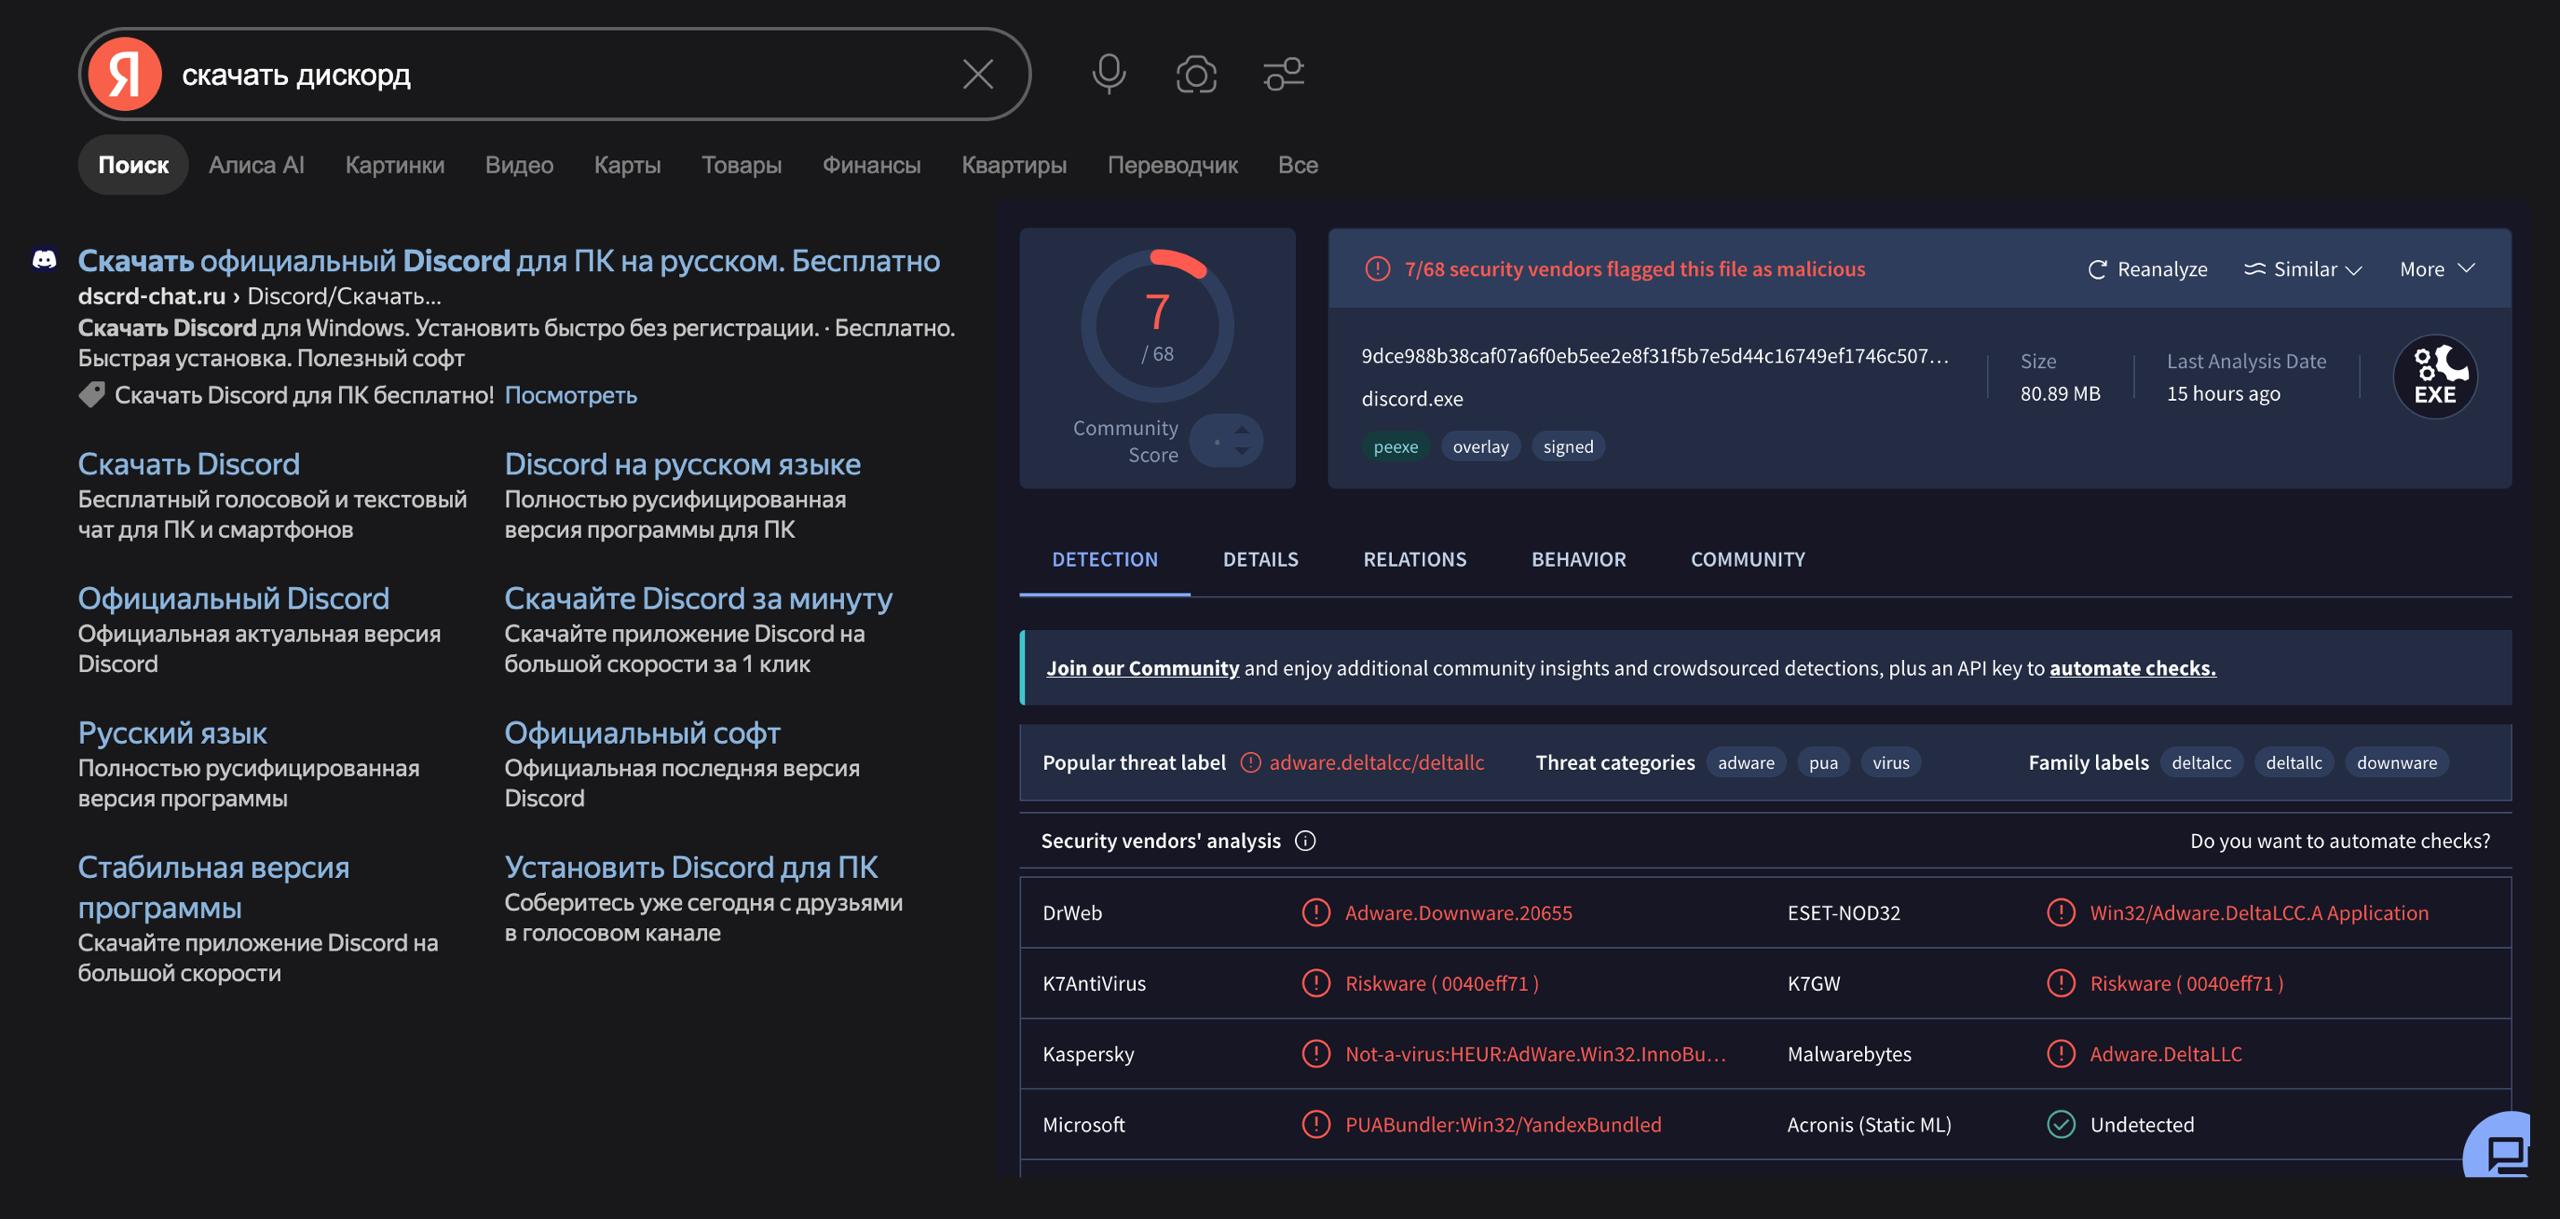Select the Поиск search tab

133,165
